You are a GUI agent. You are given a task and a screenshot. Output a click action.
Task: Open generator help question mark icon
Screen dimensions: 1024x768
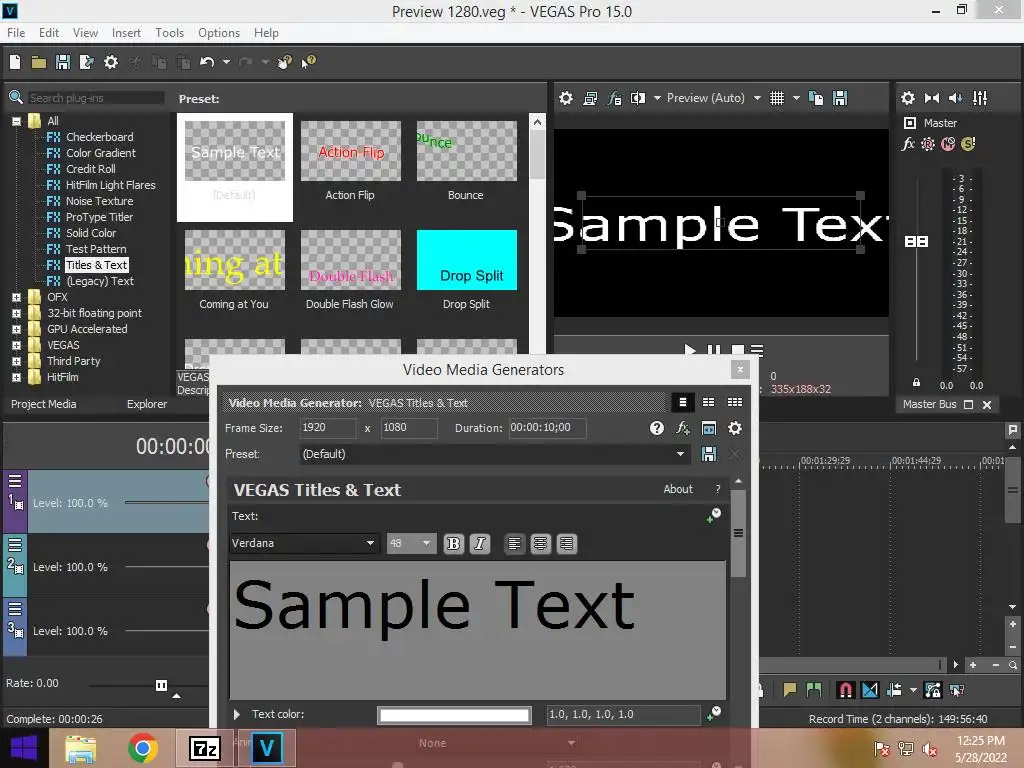pyautogui.click(x=657, y=428)
